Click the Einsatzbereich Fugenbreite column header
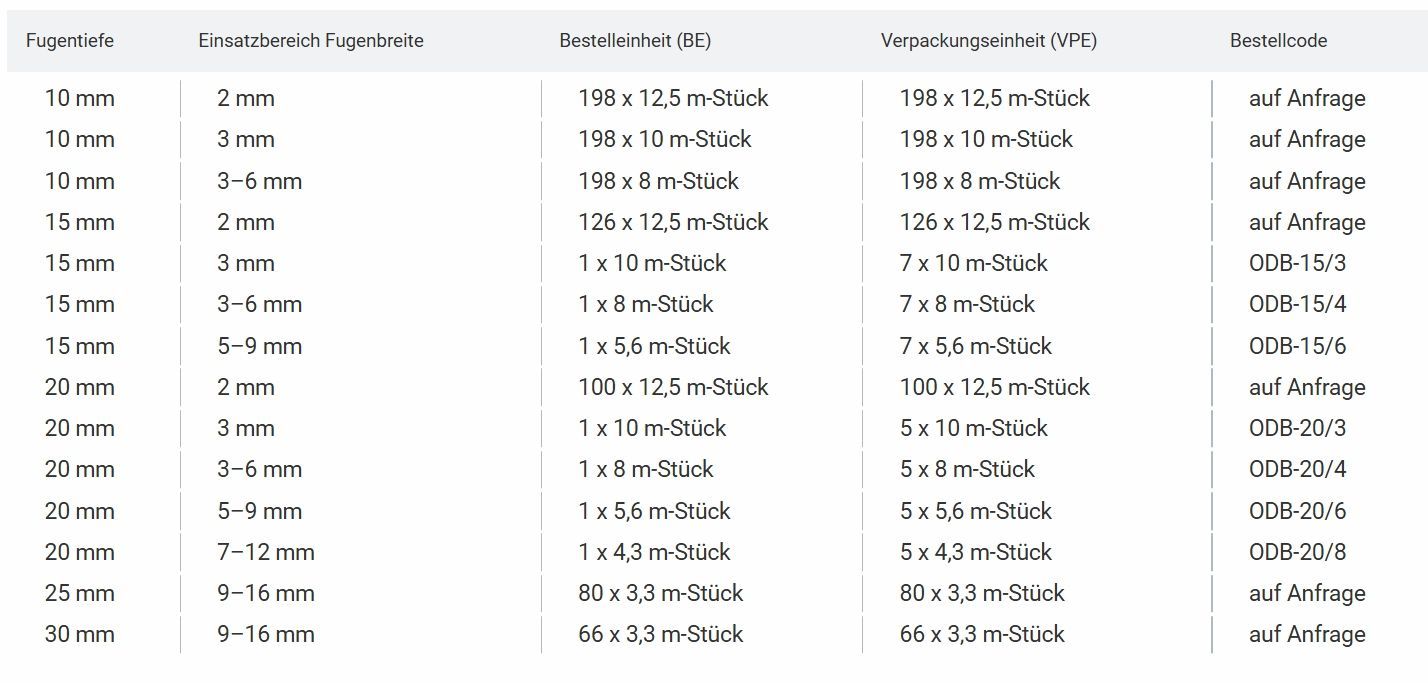Image resolution: width=1428 pixels, height=683 pixels. [x=311, y=41]
